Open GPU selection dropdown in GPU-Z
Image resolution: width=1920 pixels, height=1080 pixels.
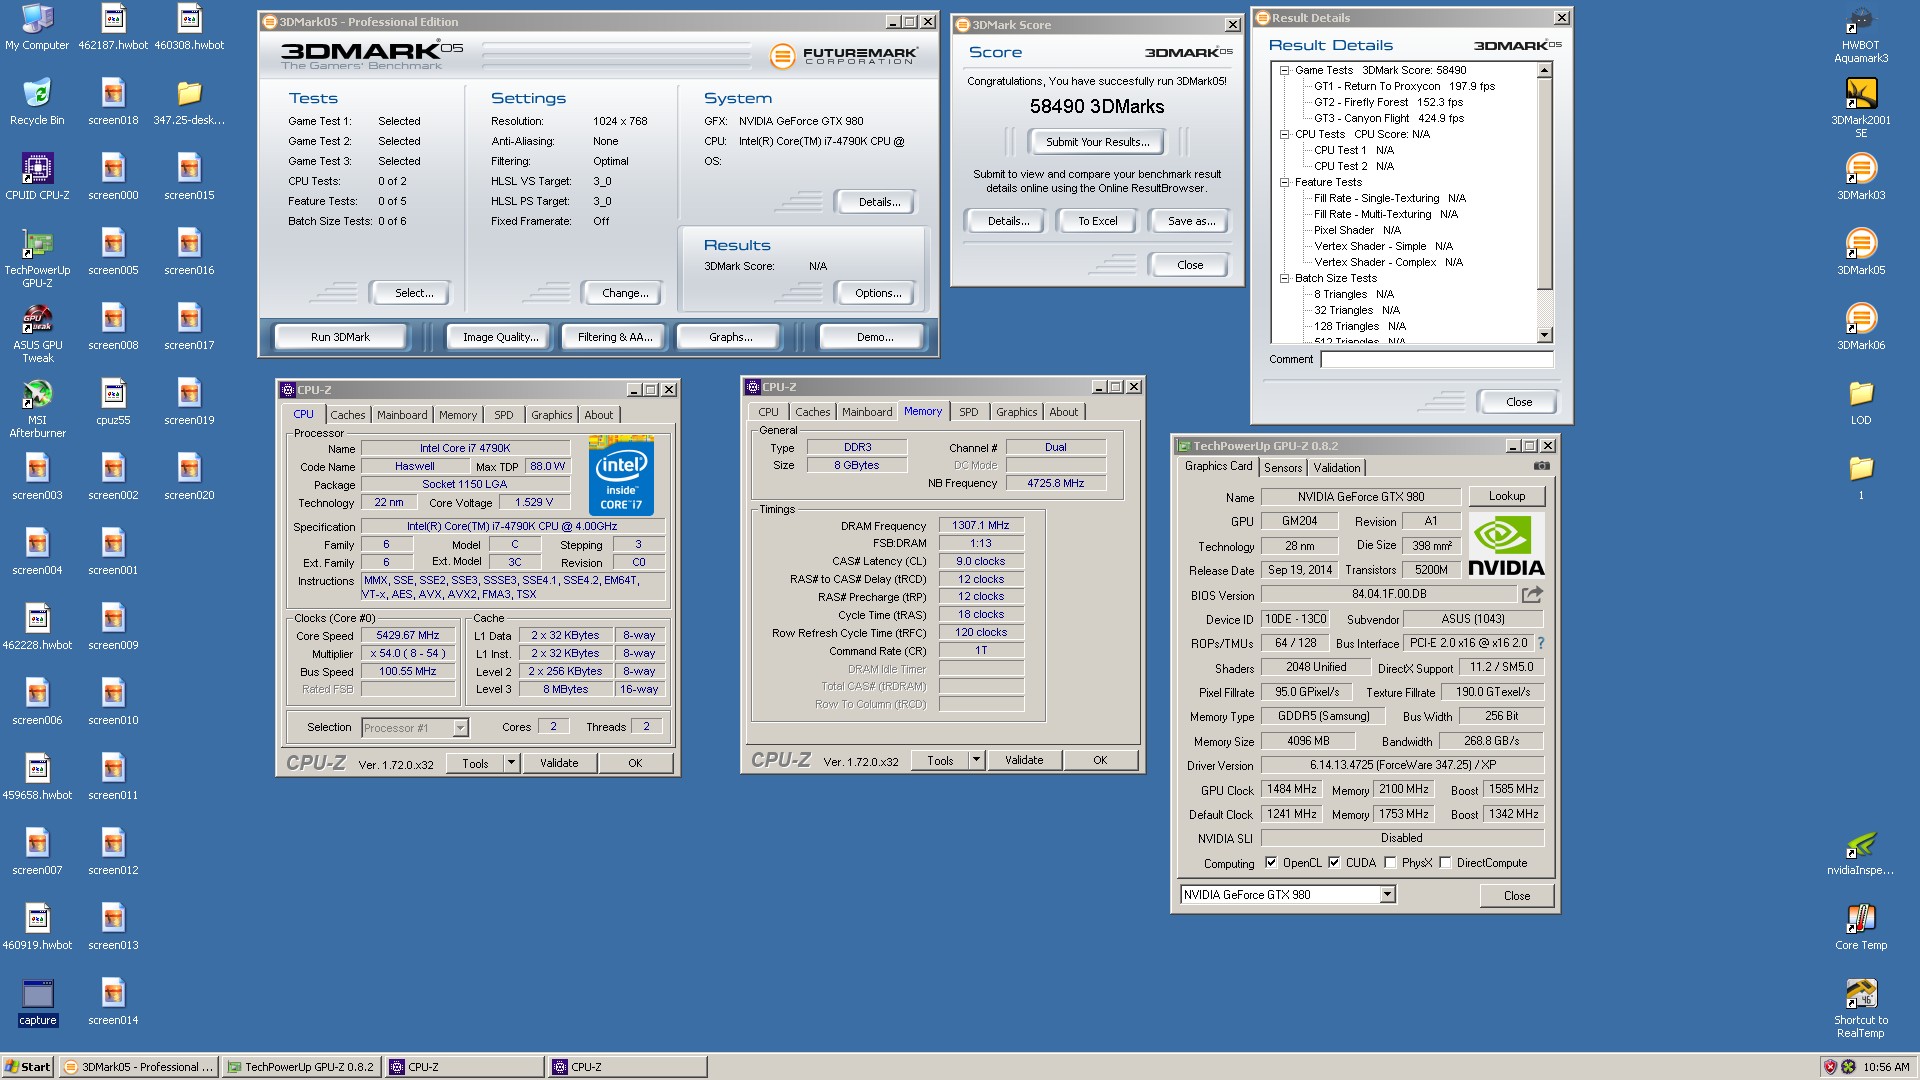[x=1387, y=895]
